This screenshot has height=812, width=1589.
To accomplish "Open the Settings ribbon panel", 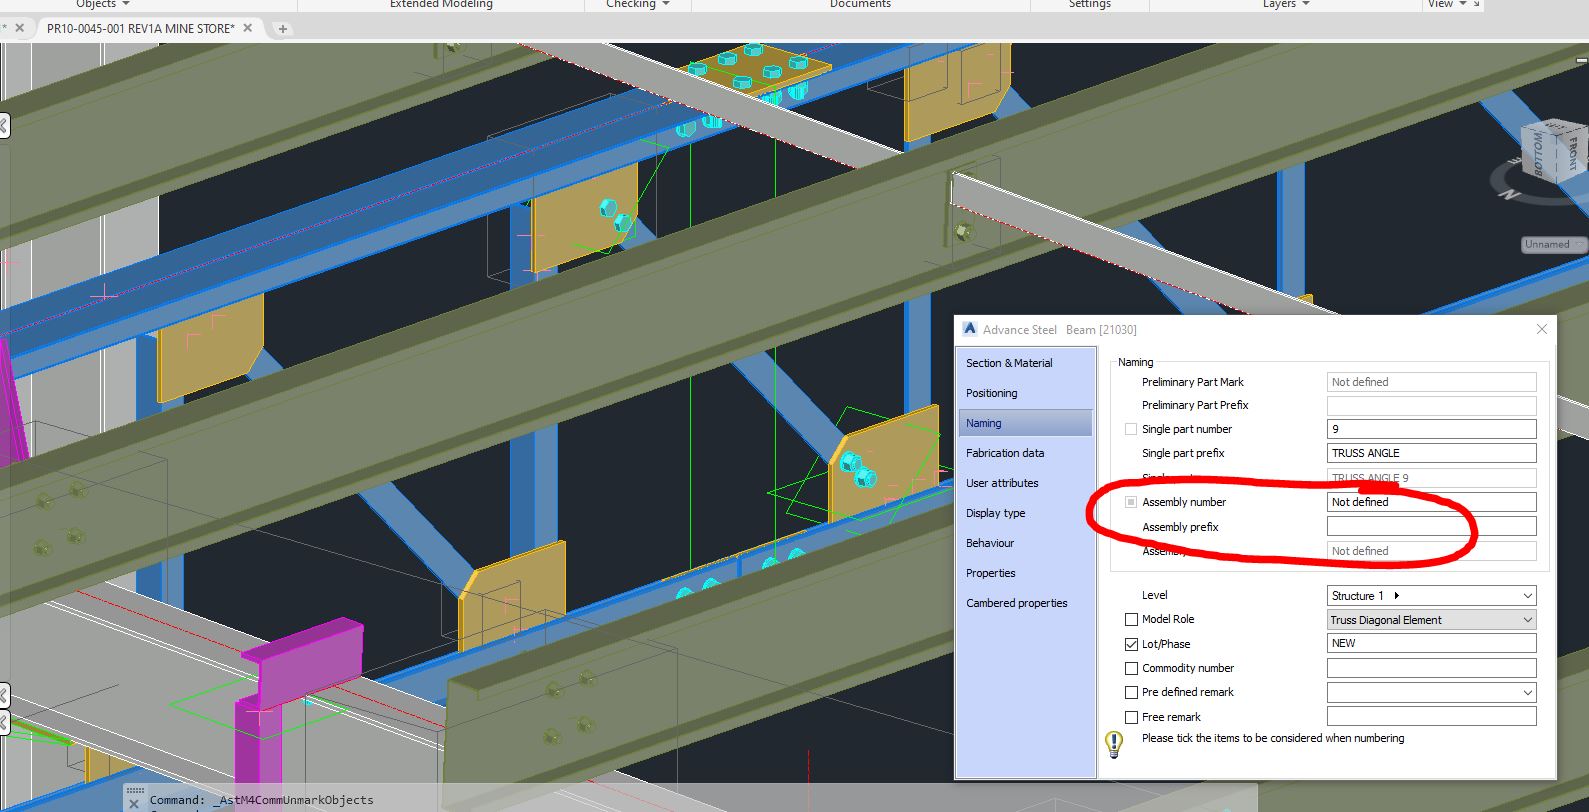I will point(1089,4).
